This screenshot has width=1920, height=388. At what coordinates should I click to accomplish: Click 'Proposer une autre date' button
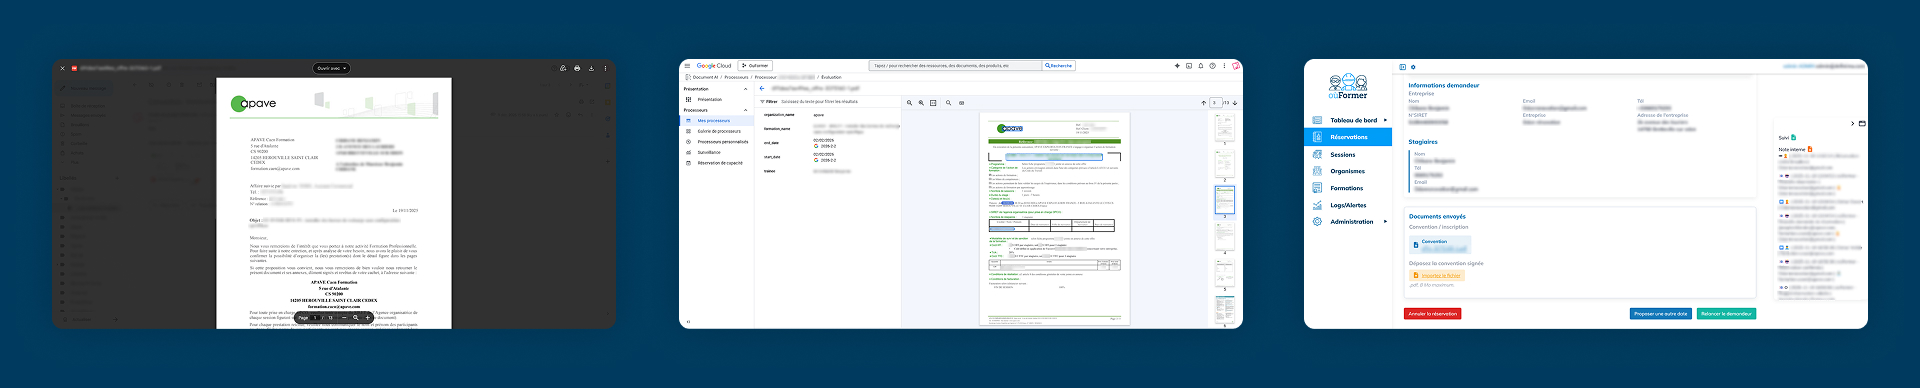pyautogui.click(x=1661, y=314)
